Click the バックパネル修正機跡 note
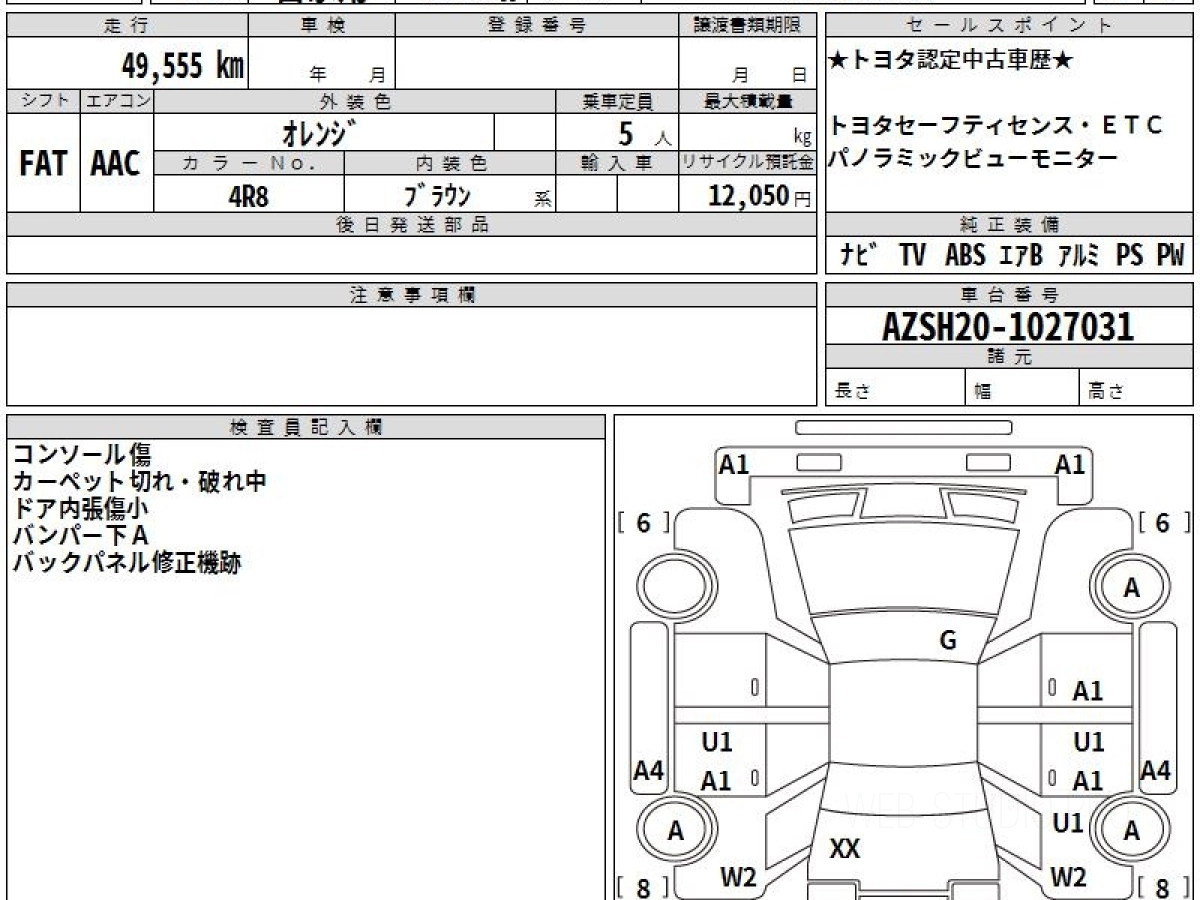 [x=127, y=563]
